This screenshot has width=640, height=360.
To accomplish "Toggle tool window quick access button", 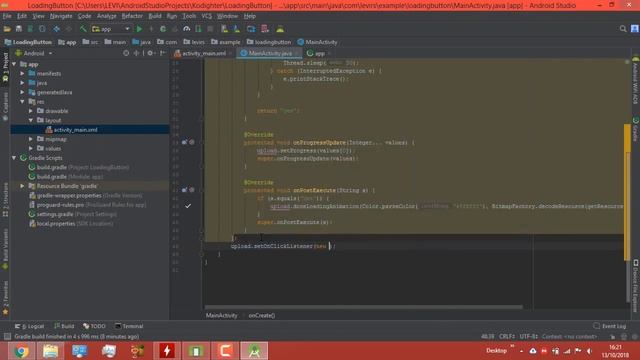I will (7, 337).
